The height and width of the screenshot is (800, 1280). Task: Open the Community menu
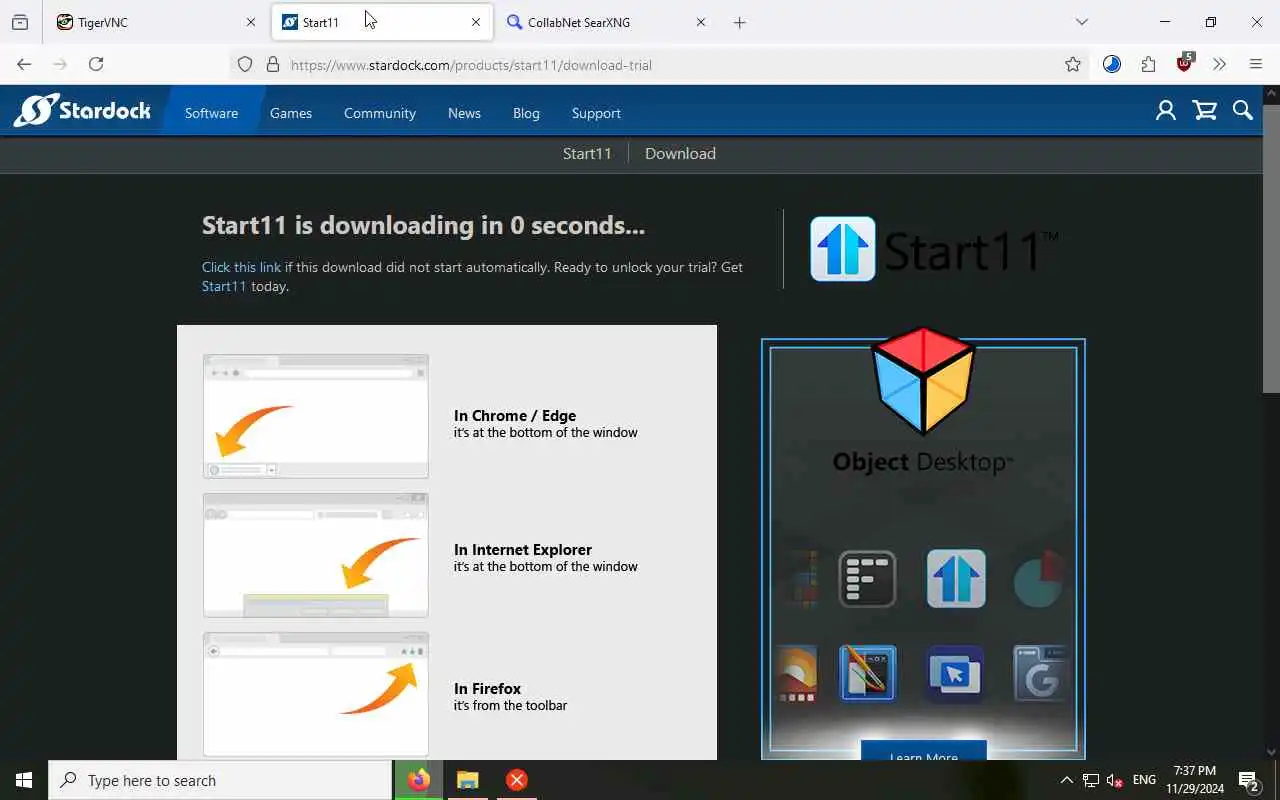pos(380,113)
